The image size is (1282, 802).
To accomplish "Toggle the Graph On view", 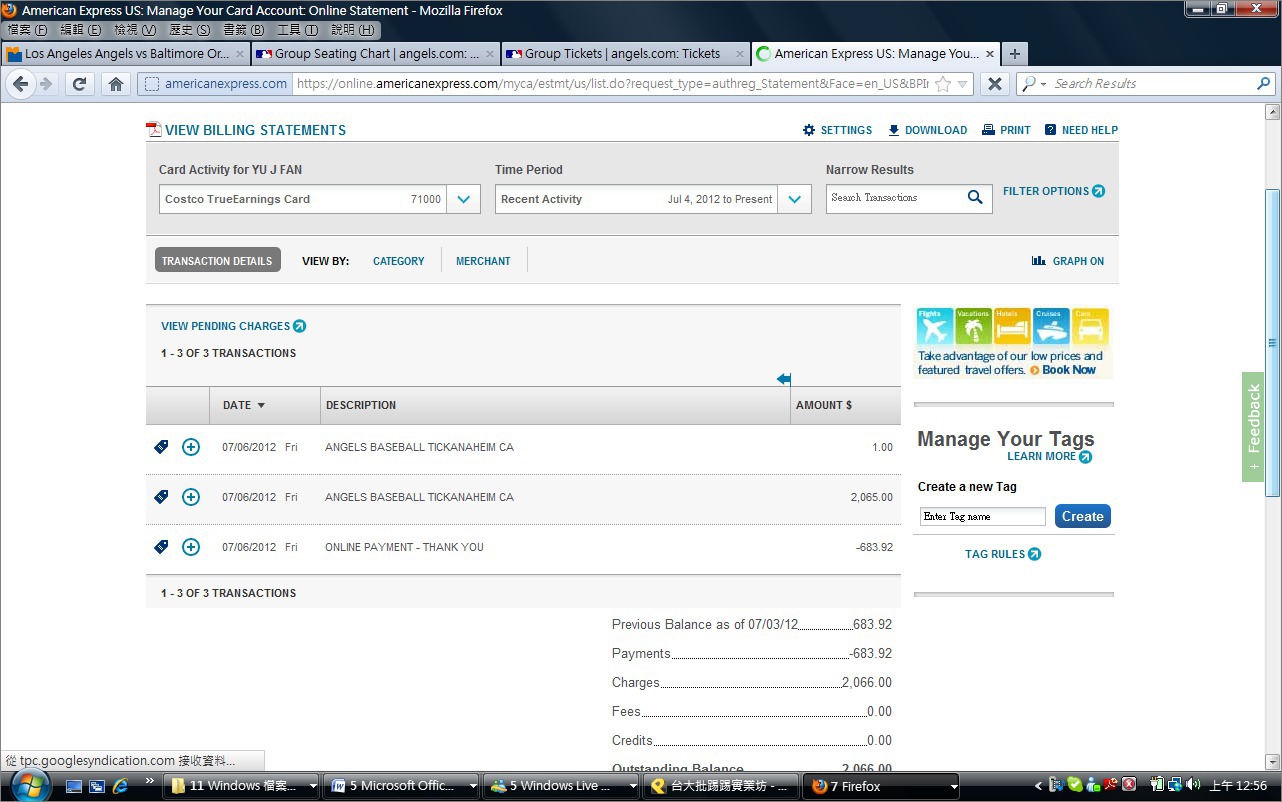I will (1068, 261).
